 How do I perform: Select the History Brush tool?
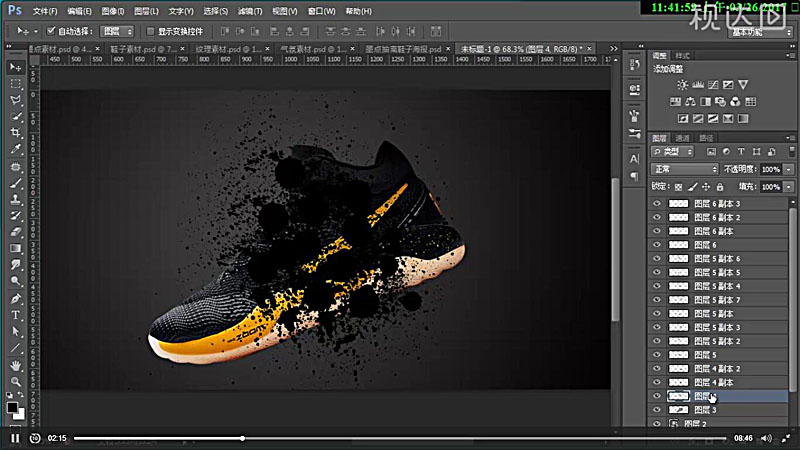coord(15,216)
